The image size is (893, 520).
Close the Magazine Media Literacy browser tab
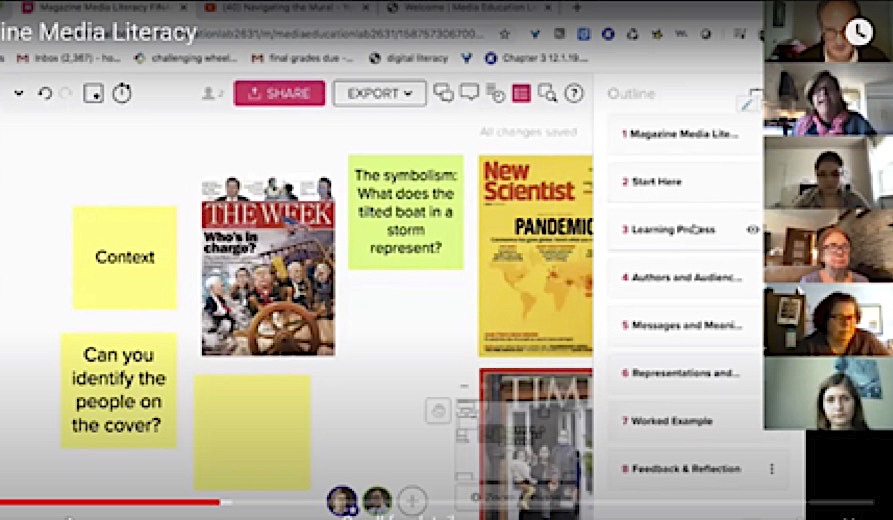pos(183,8)
